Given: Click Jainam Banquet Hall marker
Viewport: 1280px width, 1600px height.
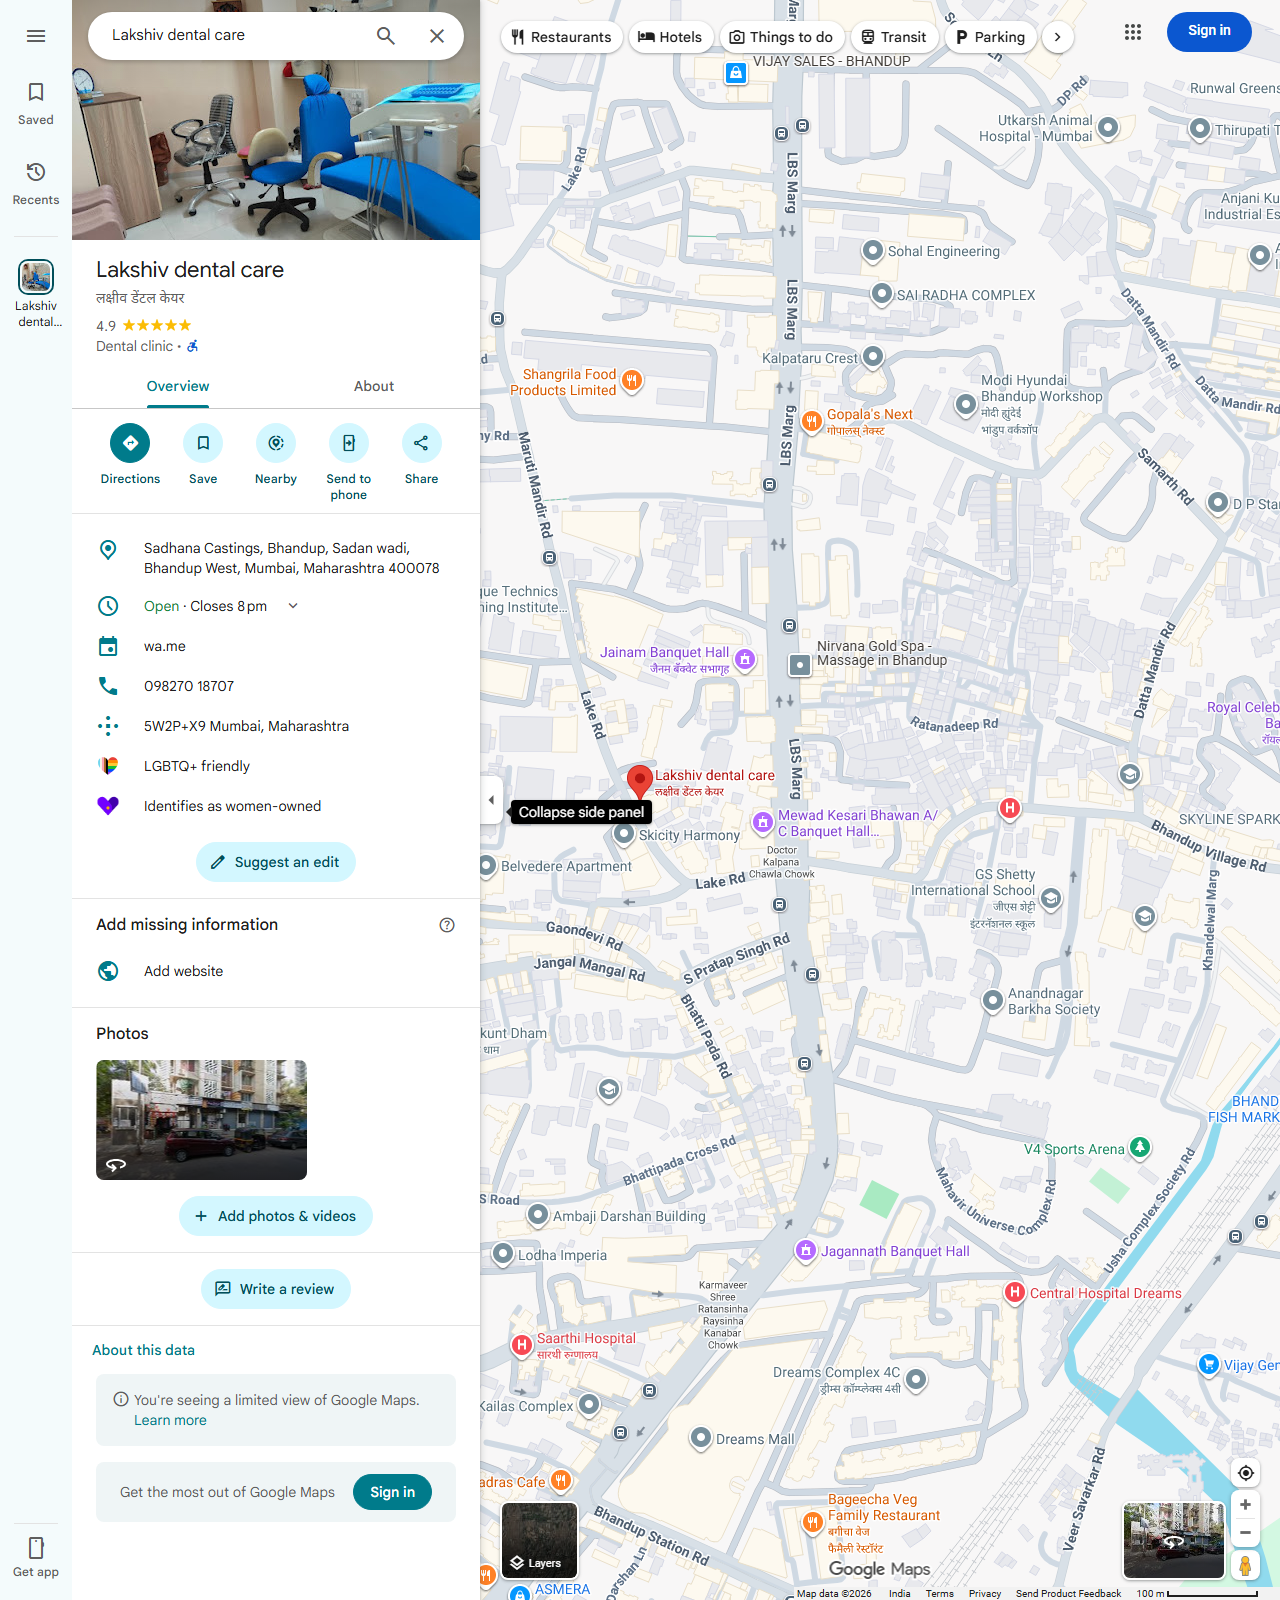Looking at the screenshot, I should coord(745,659).
